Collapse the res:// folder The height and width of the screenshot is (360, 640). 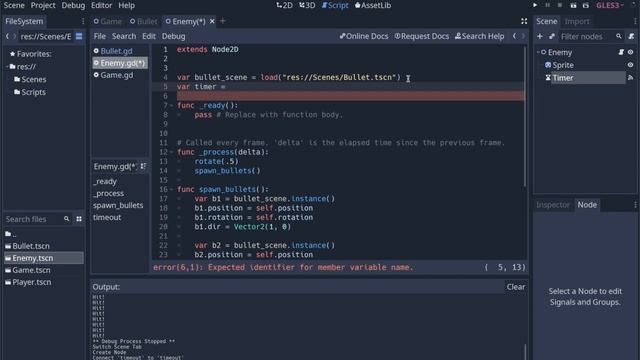tap(7, 67)
